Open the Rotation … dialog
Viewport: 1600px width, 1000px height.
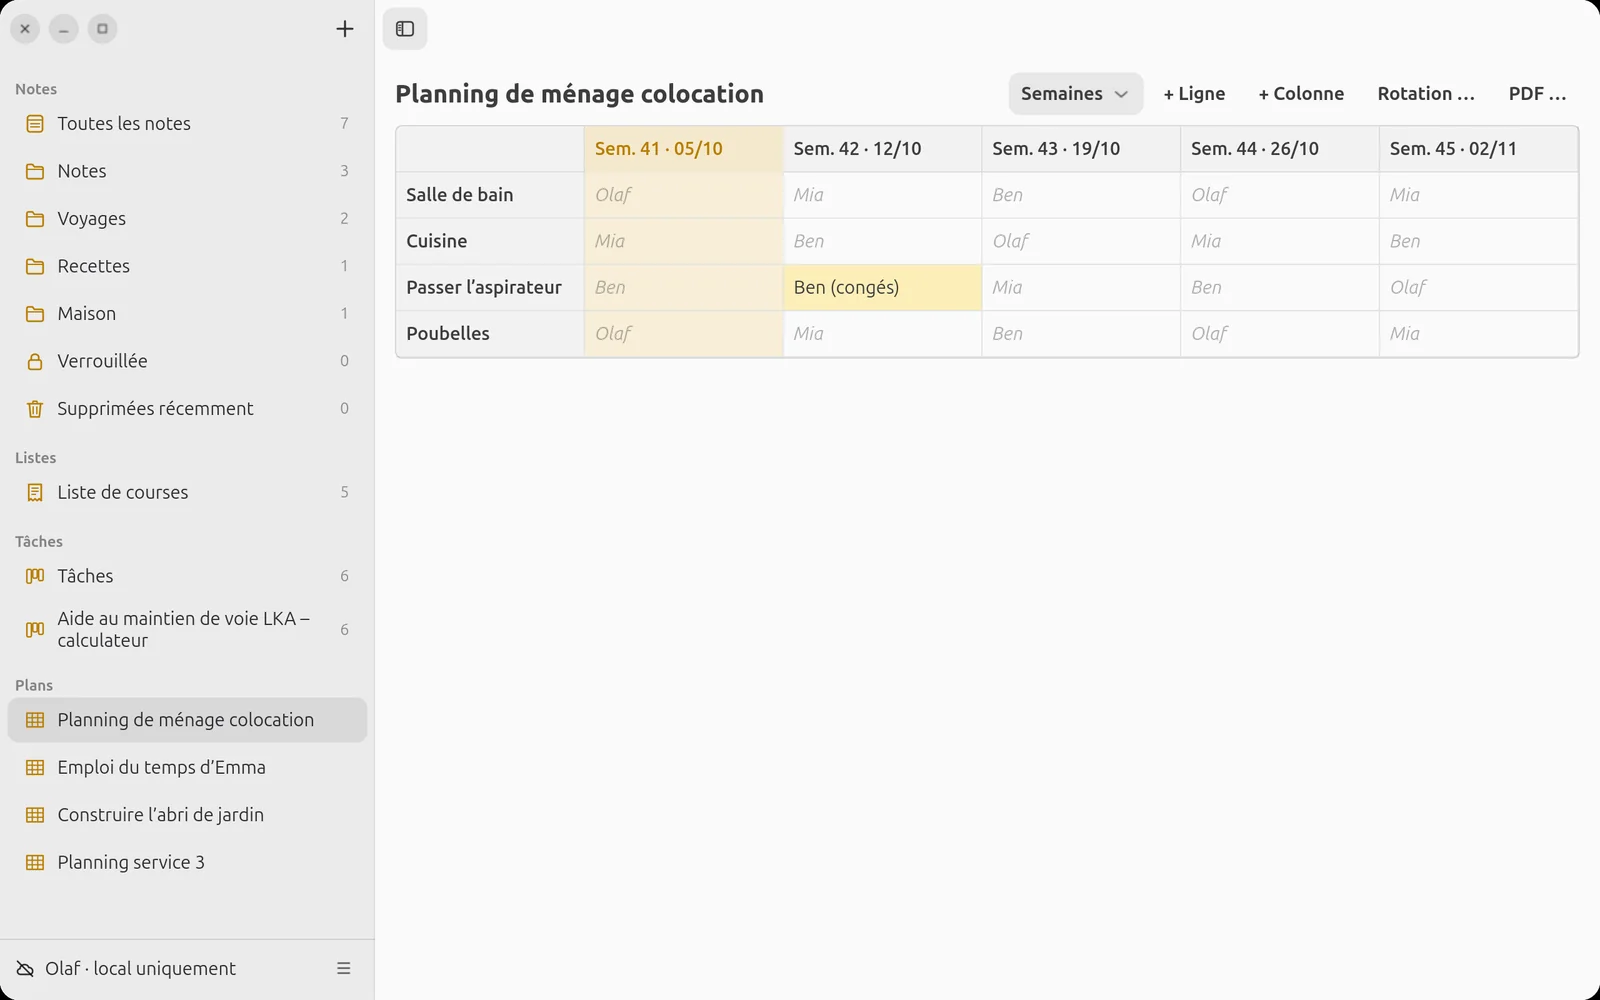point(1426,94)
